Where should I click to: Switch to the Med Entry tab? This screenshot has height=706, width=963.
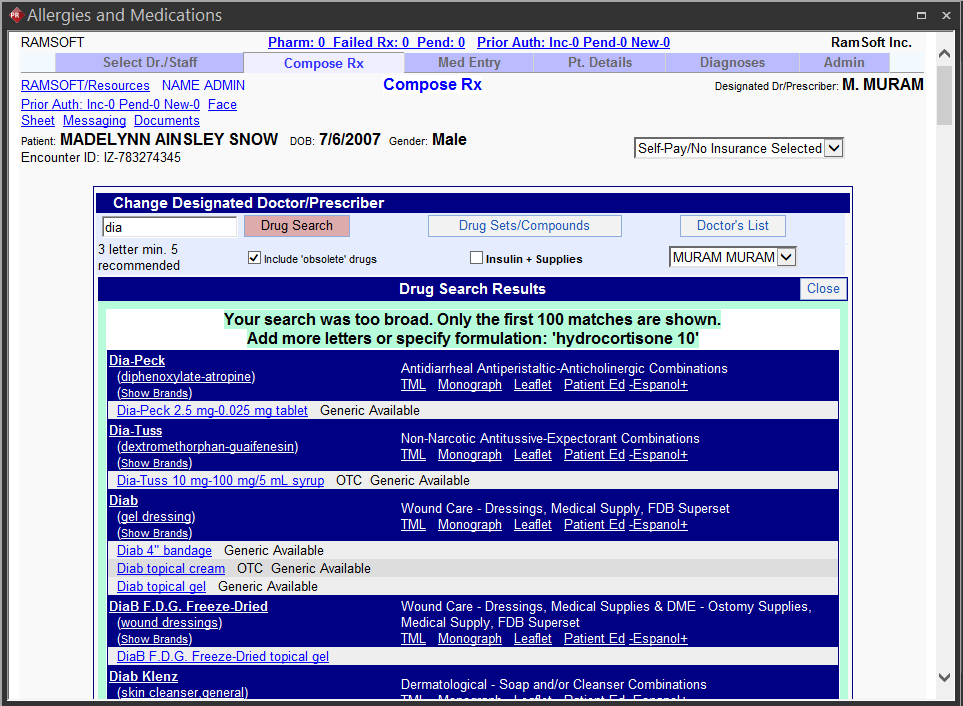(x=469, y=63)
